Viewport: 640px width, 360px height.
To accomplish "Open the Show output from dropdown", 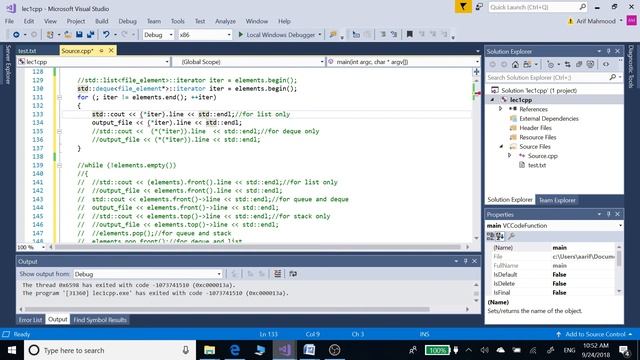I will [148, 274].
